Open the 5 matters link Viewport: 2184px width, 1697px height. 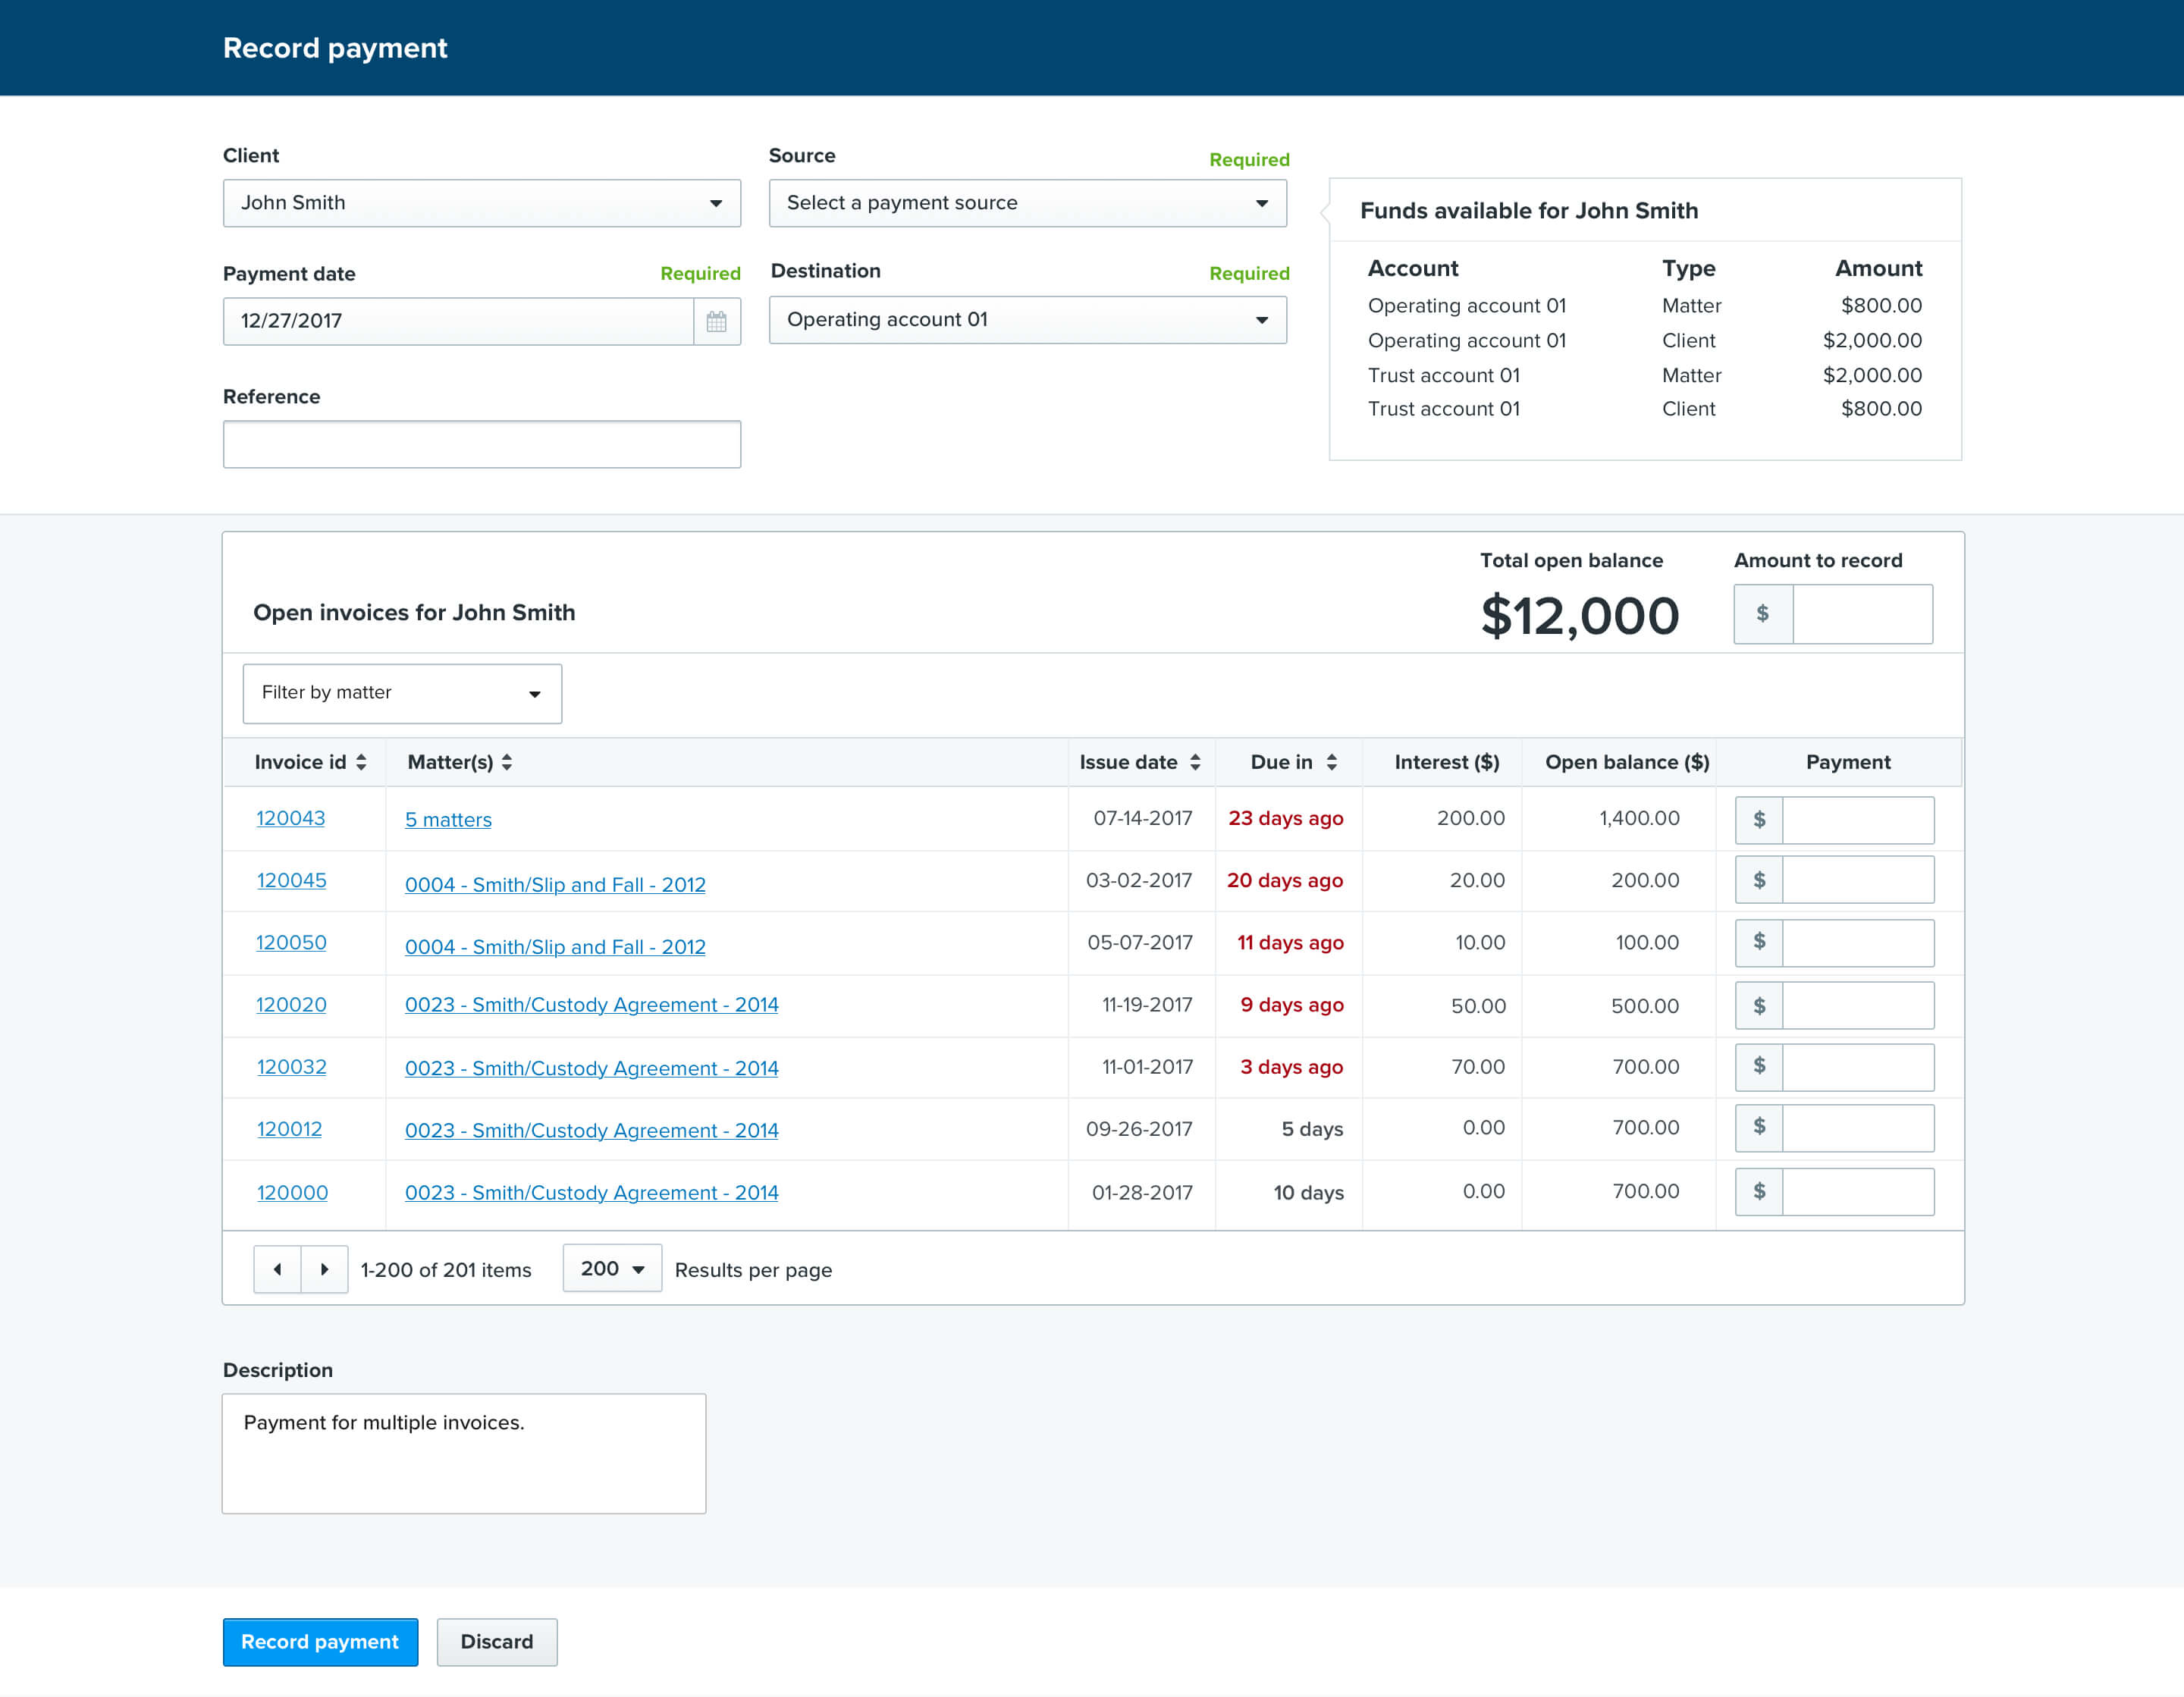(448, 820)
